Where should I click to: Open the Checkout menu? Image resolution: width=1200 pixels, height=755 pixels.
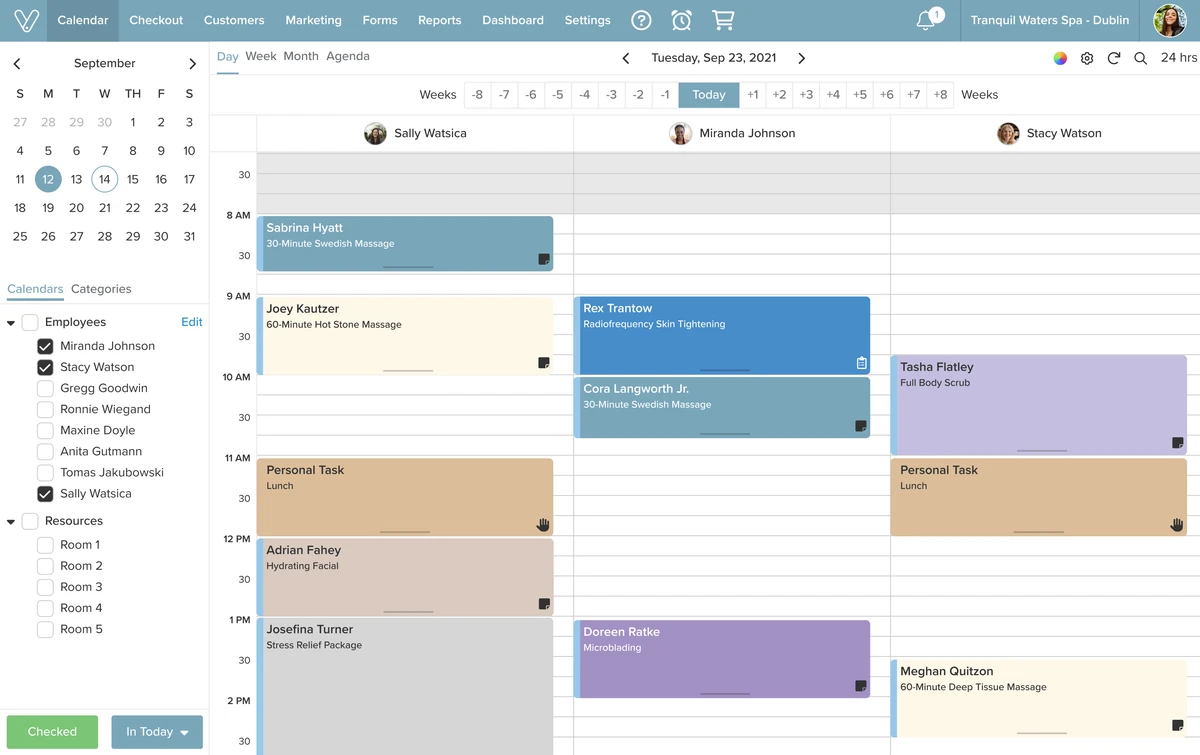(156, 20)
